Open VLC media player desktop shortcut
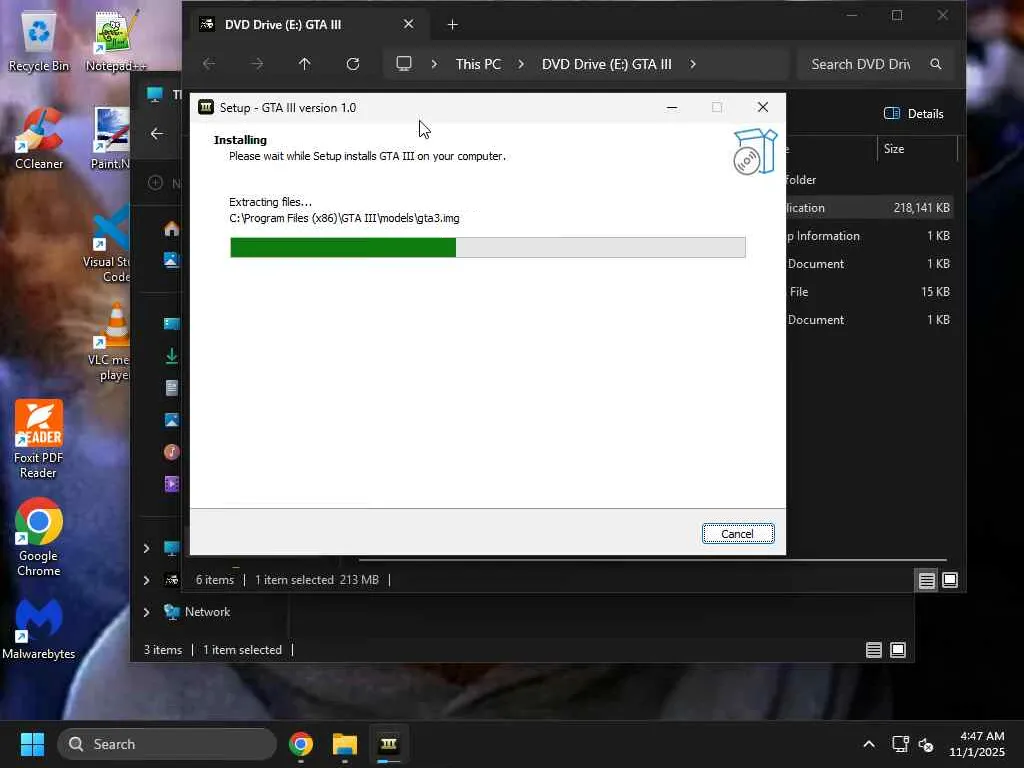 click(x=109, y=342)
